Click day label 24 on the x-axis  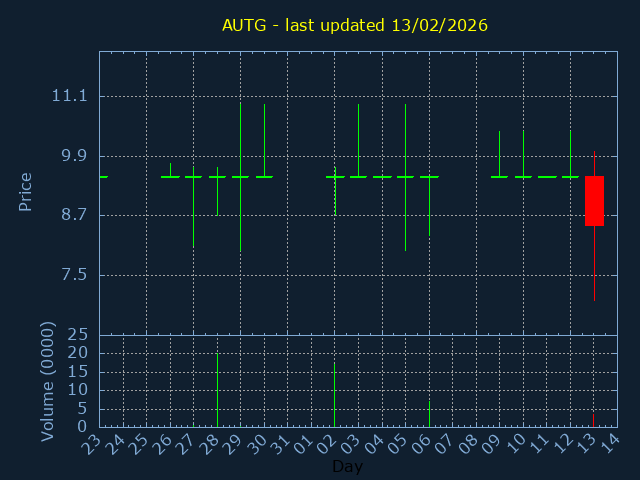[114, 444]
